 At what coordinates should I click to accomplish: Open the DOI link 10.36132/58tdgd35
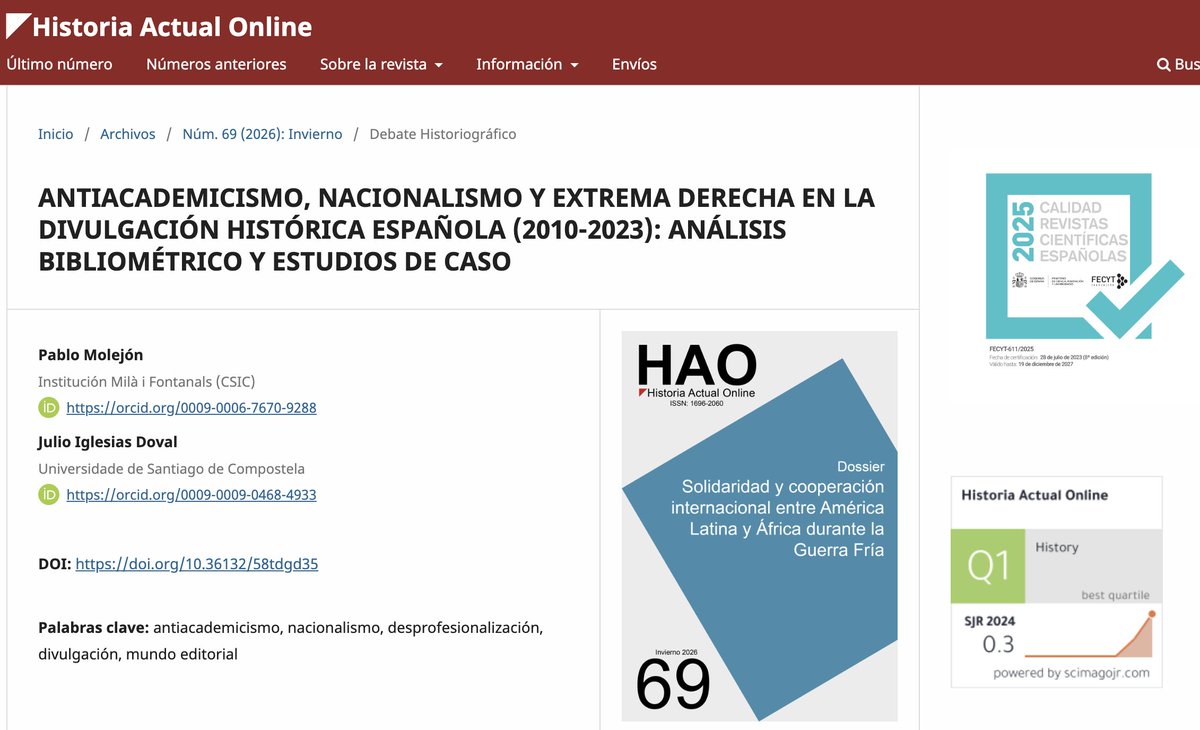[197, 564]
